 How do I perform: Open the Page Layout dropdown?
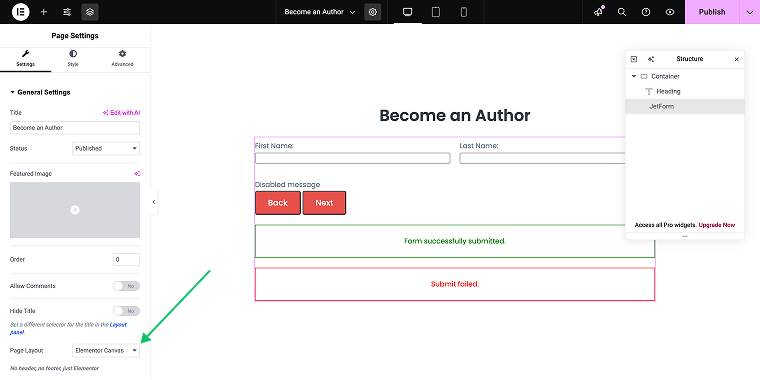(x=106, y=350)
